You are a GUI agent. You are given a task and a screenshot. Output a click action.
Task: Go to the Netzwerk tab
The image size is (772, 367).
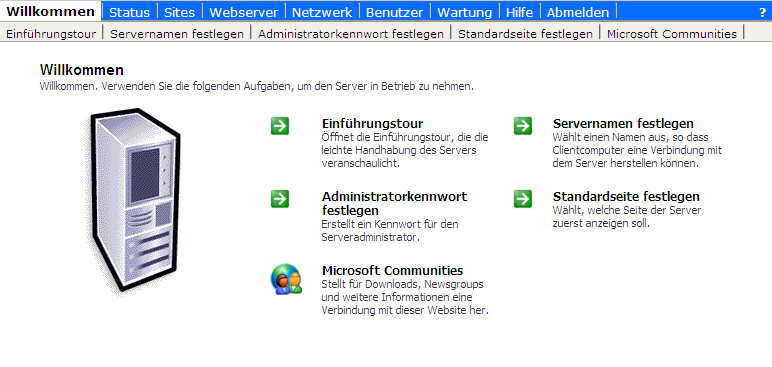point(322,12)
